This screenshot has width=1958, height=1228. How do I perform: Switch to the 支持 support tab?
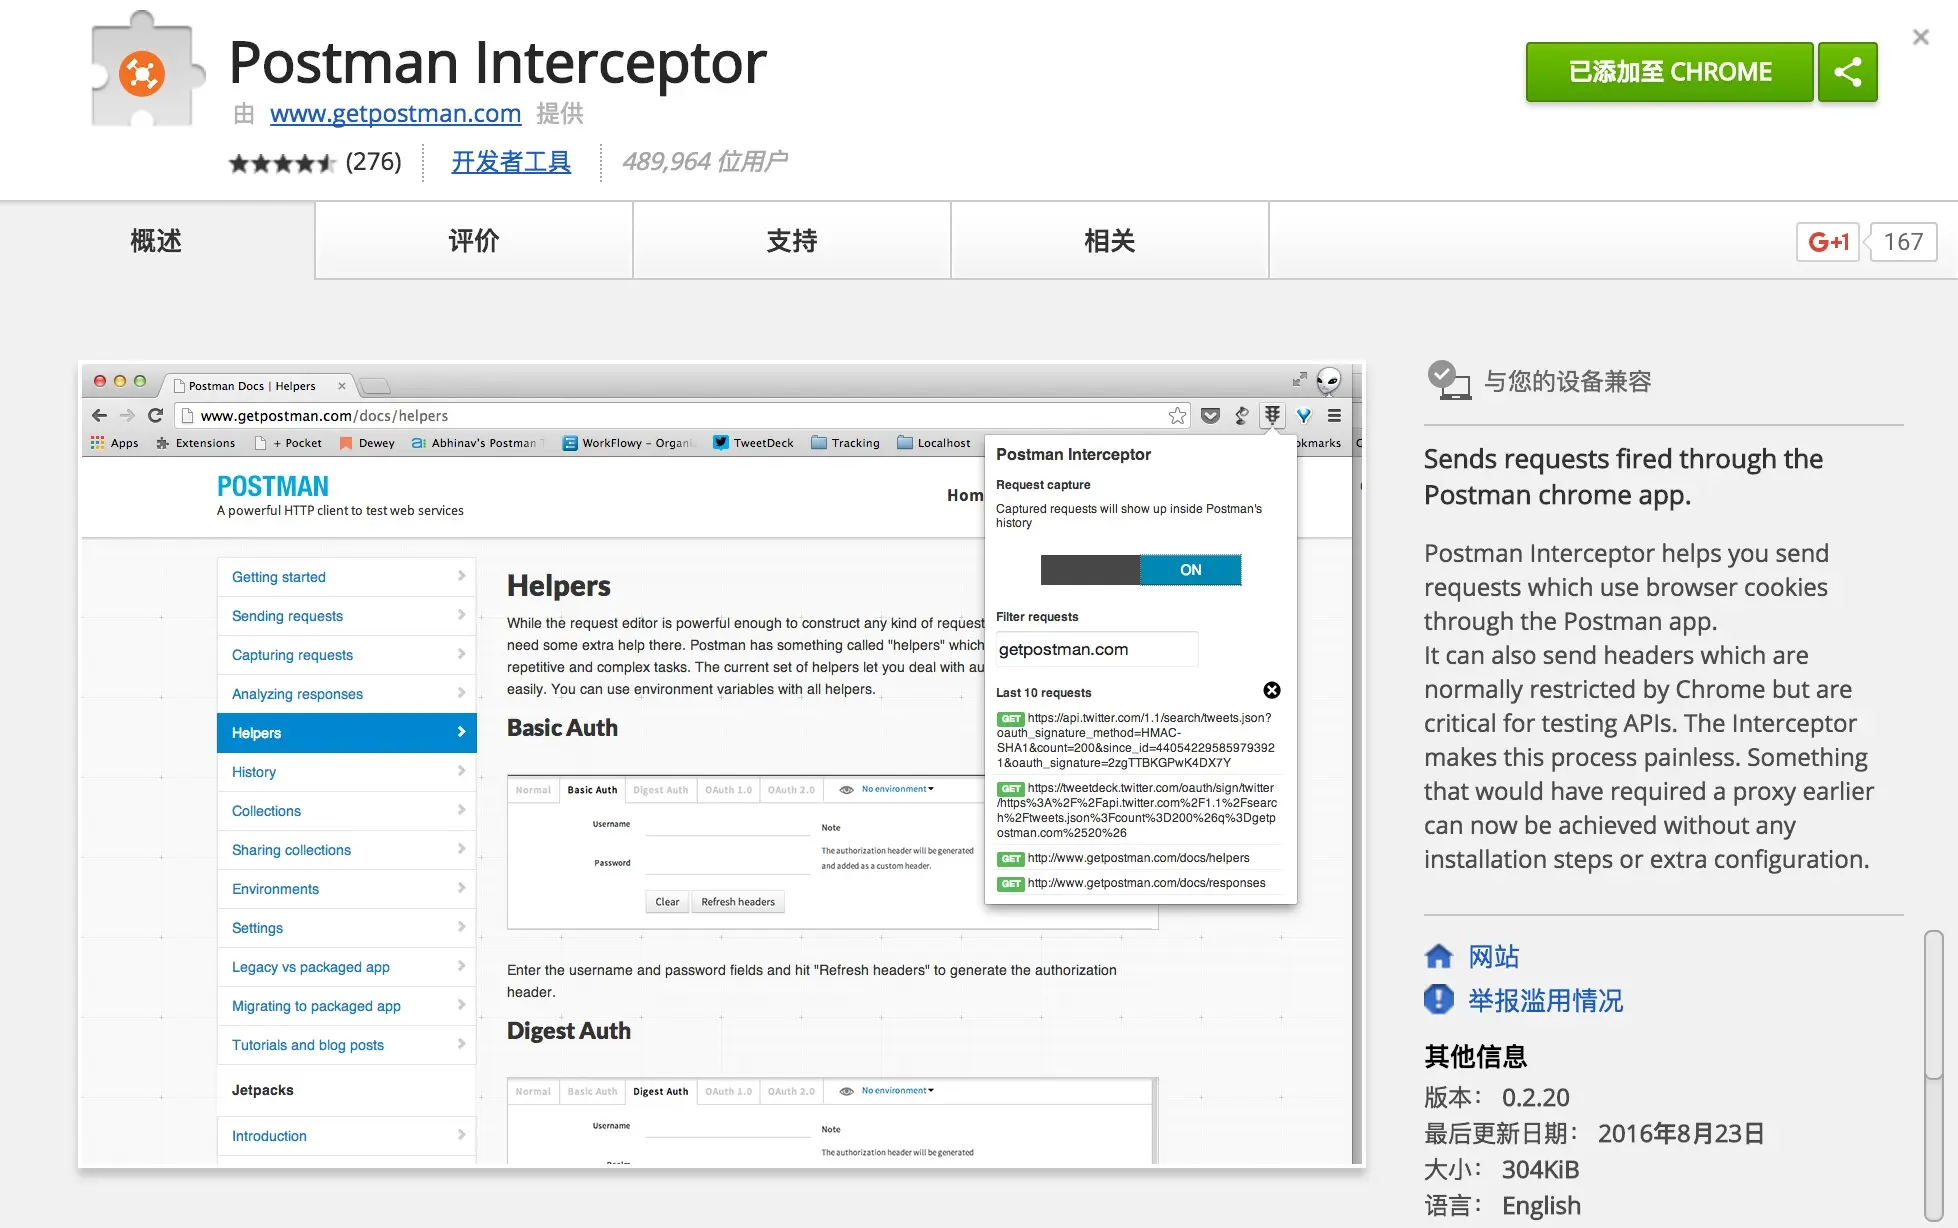[x=791, y=241]
